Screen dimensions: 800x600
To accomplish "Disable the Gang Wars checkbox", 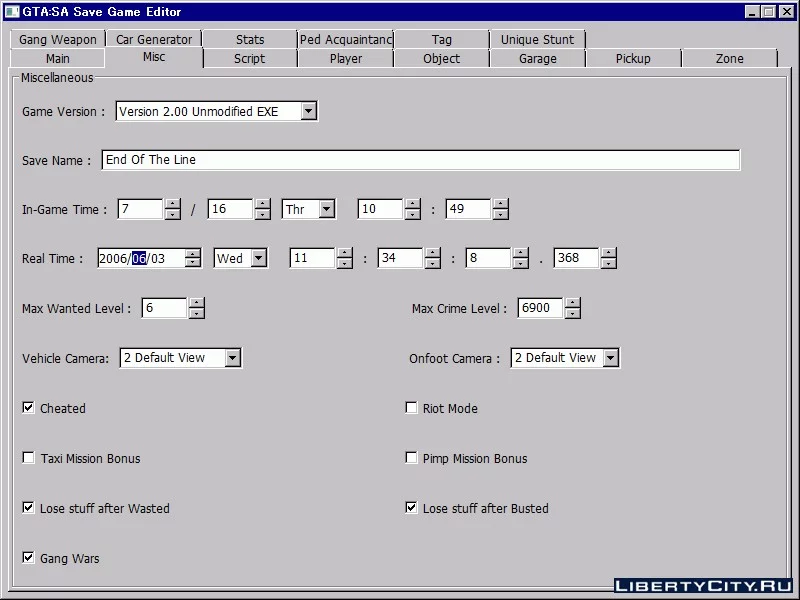I will [28, 558].
